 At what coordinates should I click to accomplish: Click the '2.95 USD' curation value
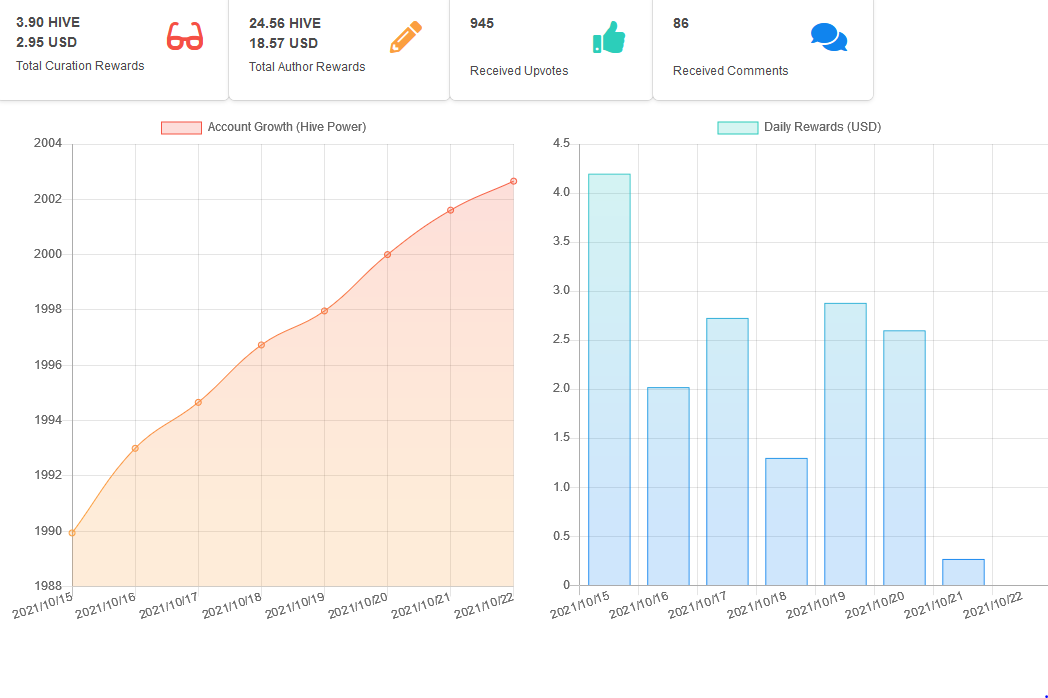tap(47, 42)
